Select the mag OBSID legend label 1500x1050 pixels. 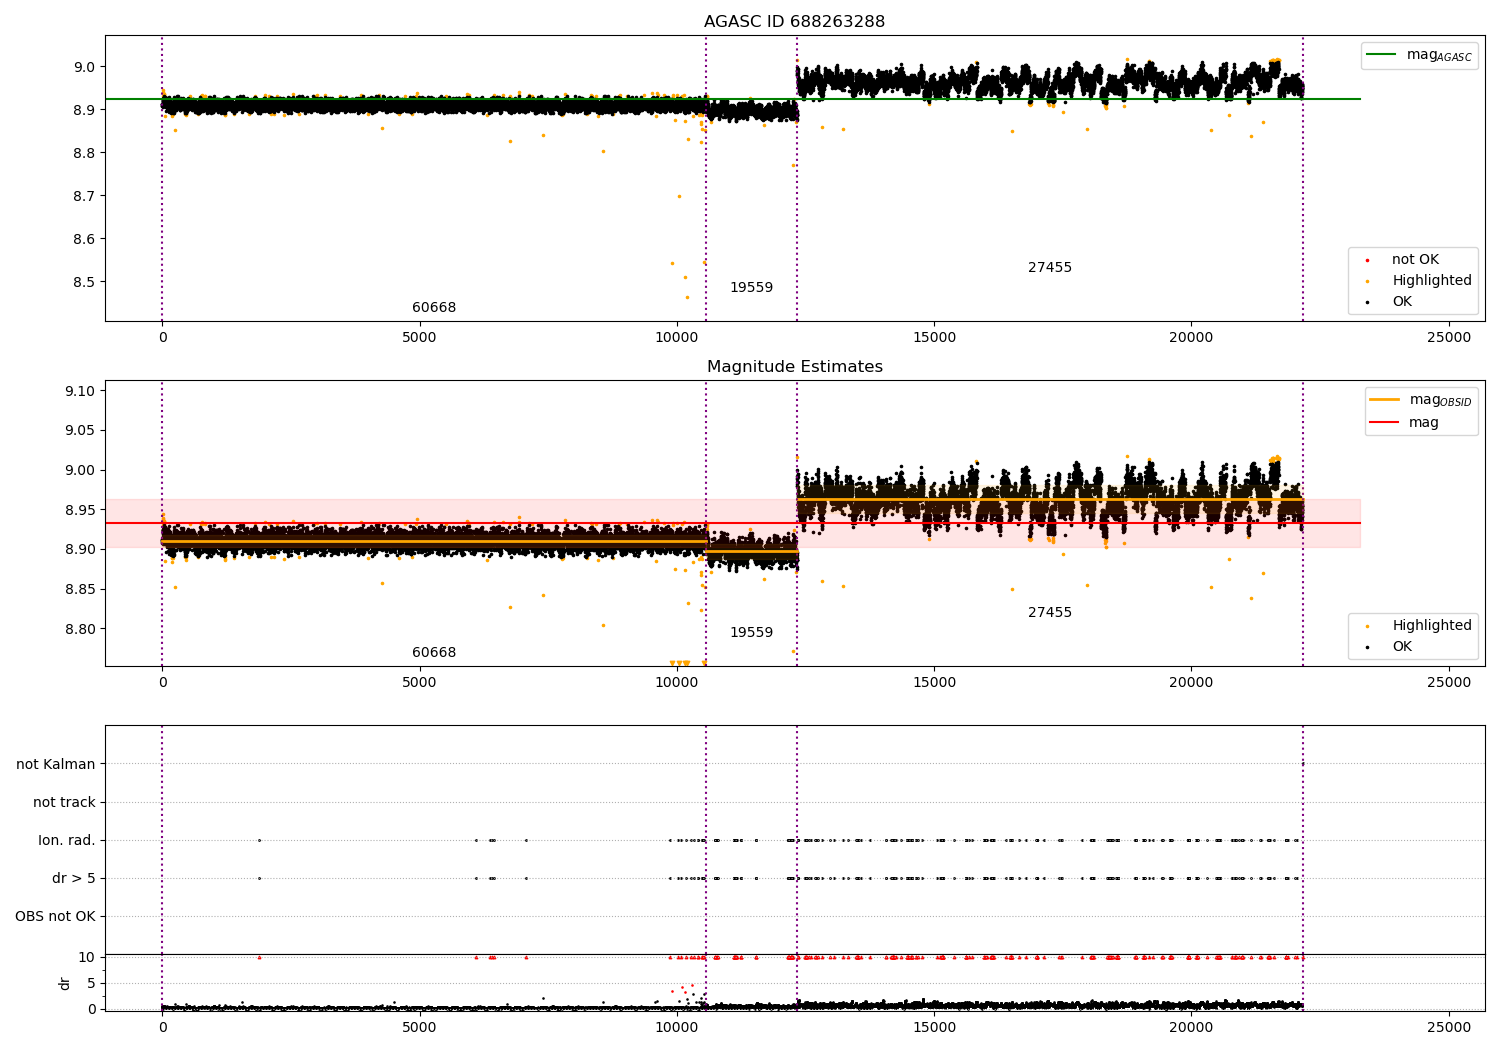coord(1441,400)
